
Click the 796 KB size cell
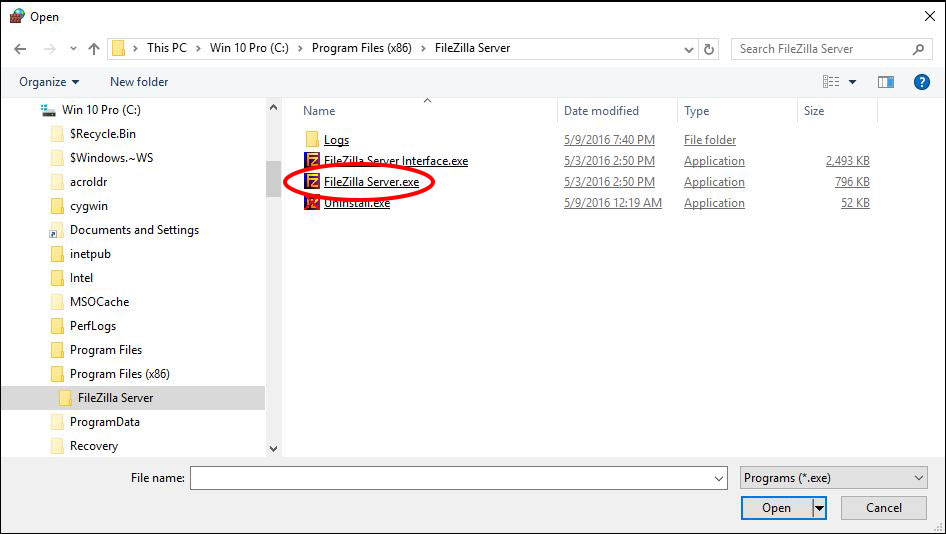tap(852, 182)
